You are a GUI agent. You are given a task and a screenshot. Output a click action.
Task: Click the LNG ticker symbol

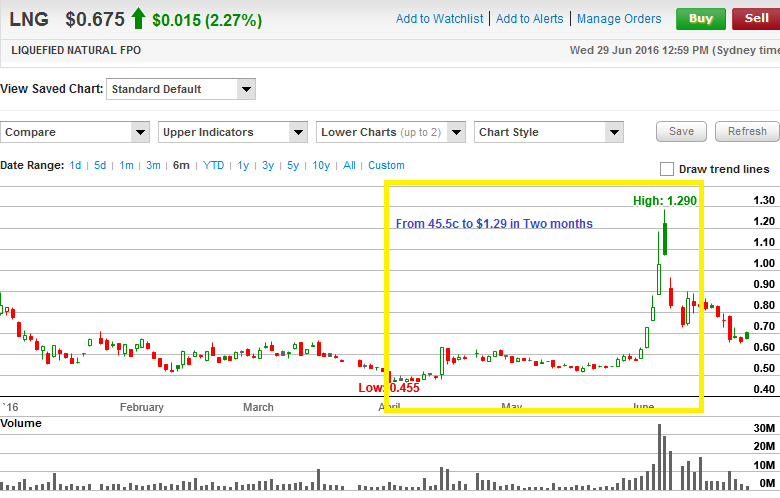point(29,19)
